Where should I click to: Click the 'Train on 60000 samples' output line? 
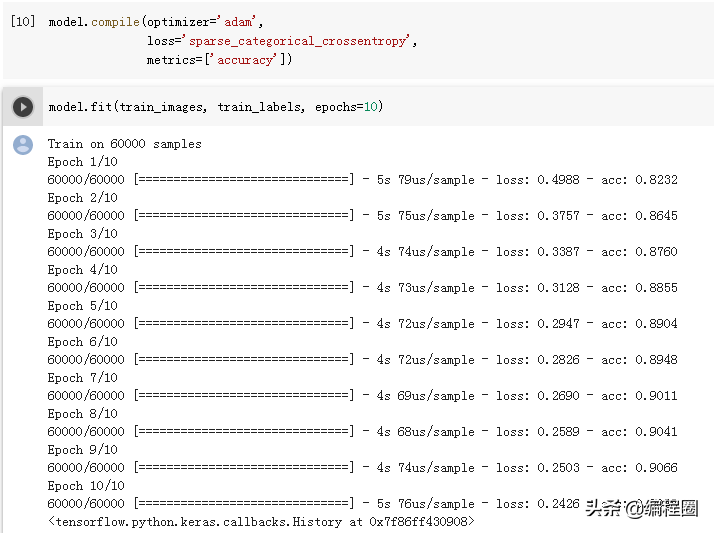click(x=124, y=144)
